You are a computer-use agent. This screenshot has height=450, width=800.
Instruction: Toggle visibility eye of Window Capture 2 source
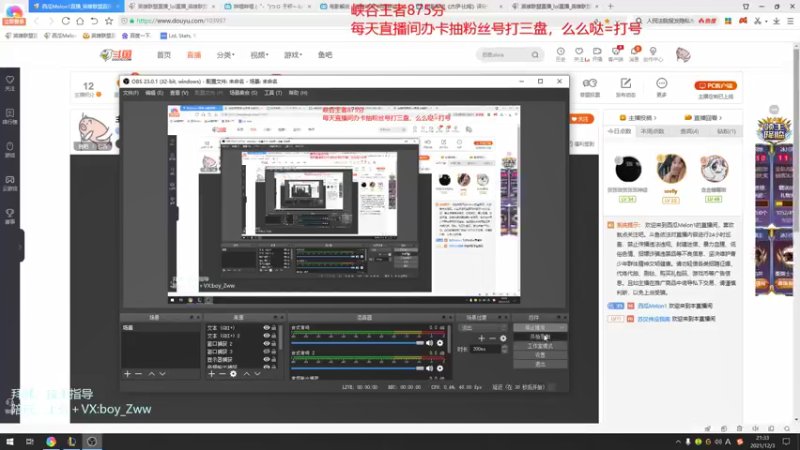click(266, 343)
